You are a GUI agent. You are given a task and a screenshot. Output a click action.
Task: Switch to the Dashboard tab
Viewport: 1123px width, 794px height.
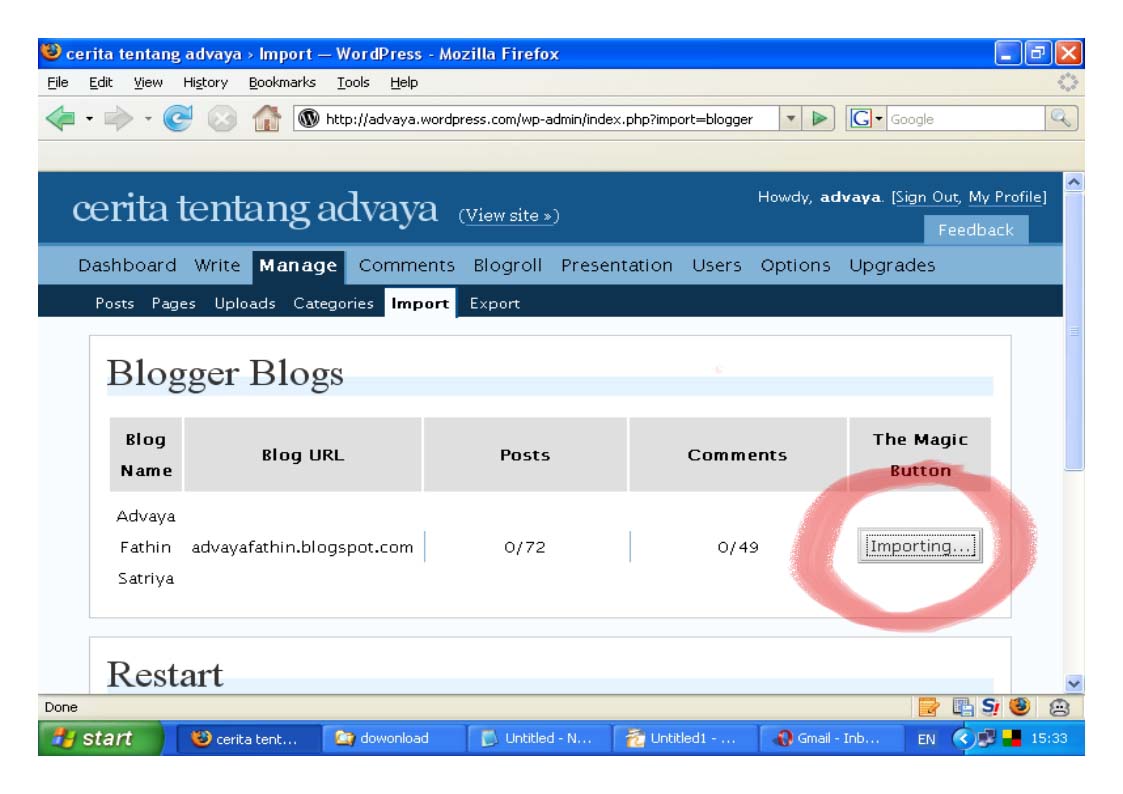127,266
